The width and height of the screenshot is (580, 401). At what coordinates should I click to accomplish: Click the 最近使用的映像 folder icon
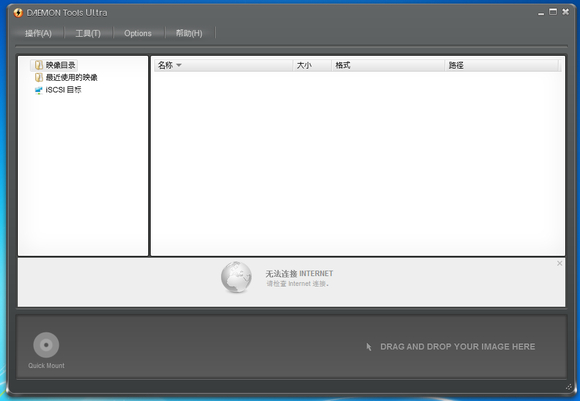click(39, 77)
